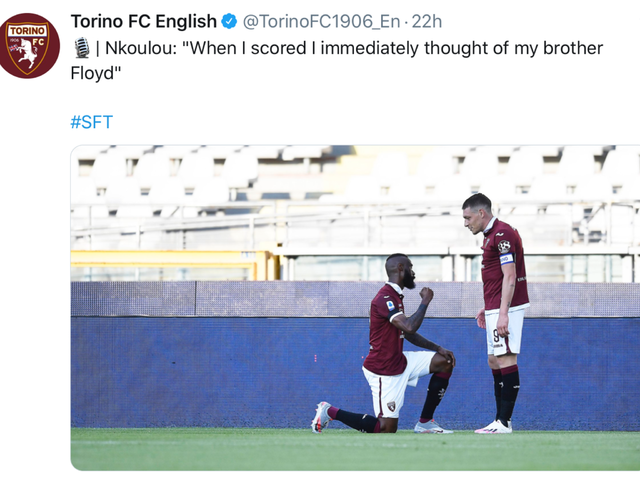Click the word Floyd in the tweet text
This screenshot has width=640, height=480.
[93, 73]
